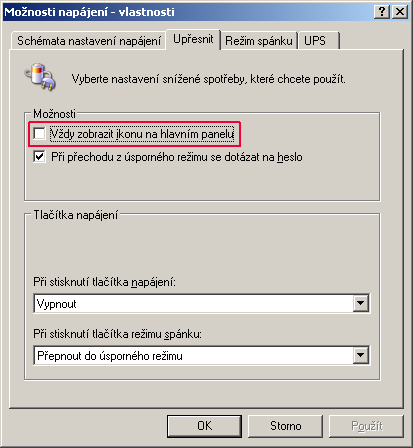413x448 pixels.
Task: Uncheck the password prompt on resume checkbox
Action: 39,157
